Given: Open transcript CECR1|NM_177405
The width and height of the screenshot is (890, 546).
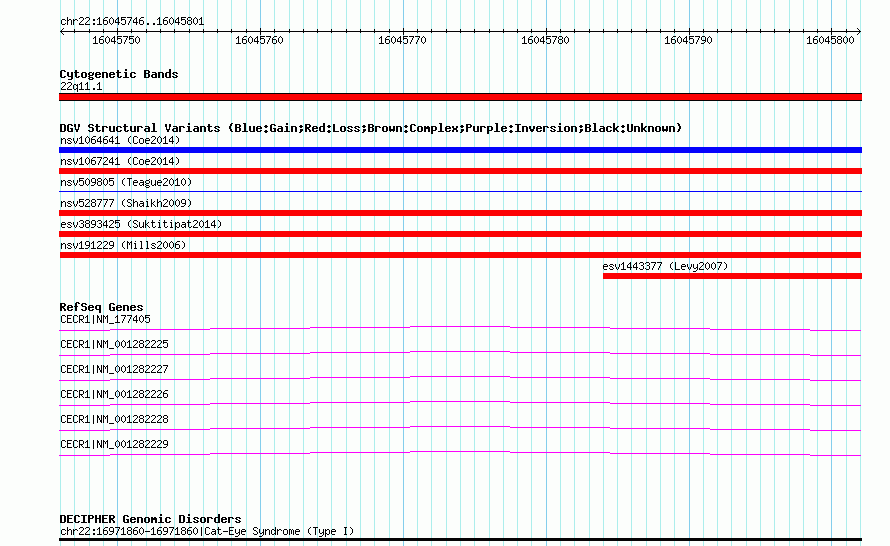Looking at the screenshot, I should tap(105, 320).
